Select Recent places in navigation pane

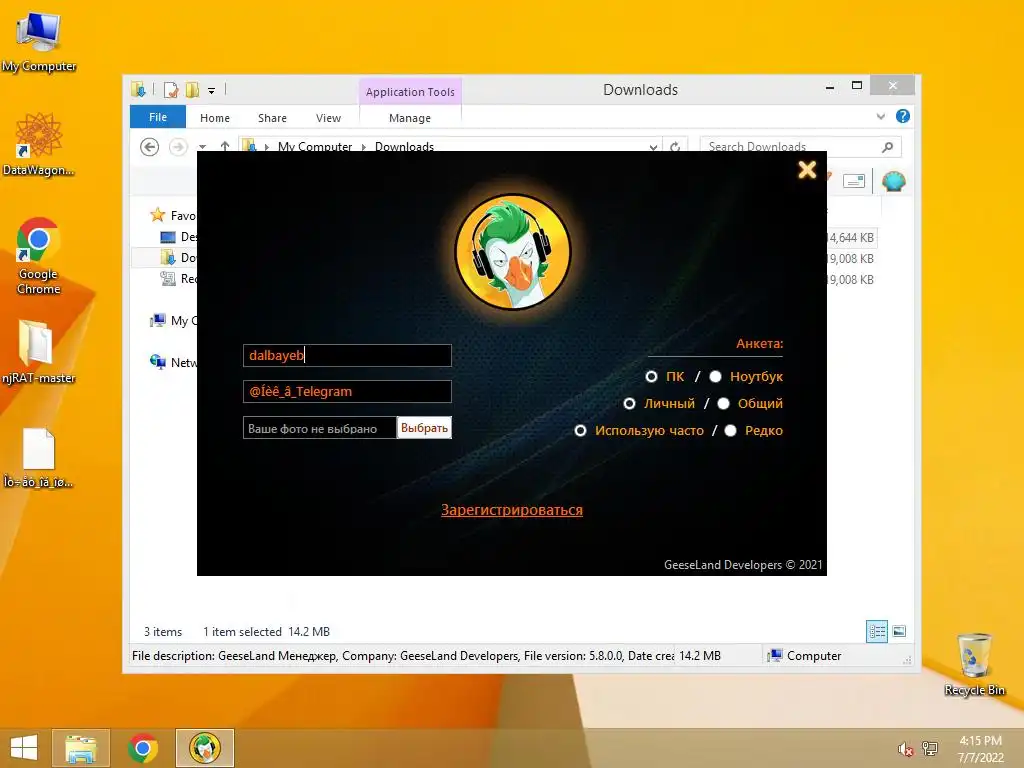point(178,279)
